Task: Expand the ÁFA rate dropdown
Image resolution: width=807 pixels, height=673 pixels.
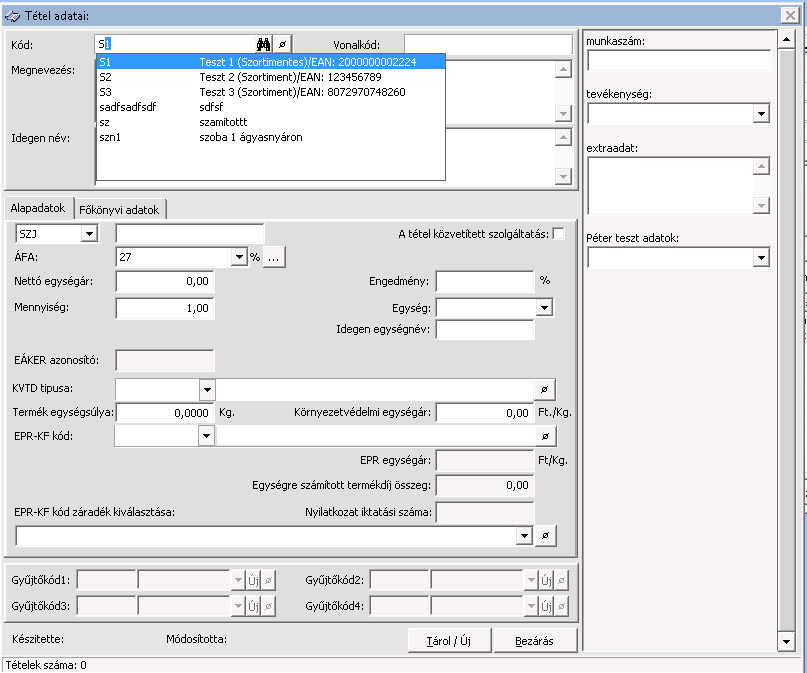Action: (239, 257)
